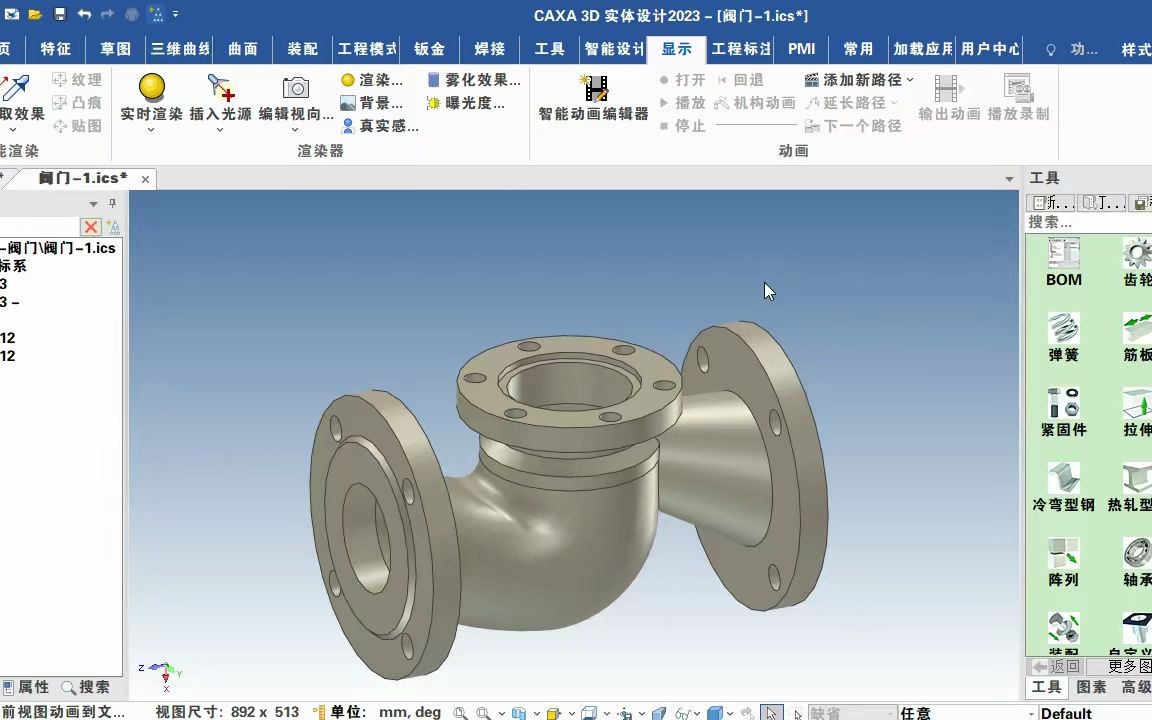Switch to the 草图 ribbon tab
Image resolution: width=1152 pixels, height=720 pixels.
[115, 49]
